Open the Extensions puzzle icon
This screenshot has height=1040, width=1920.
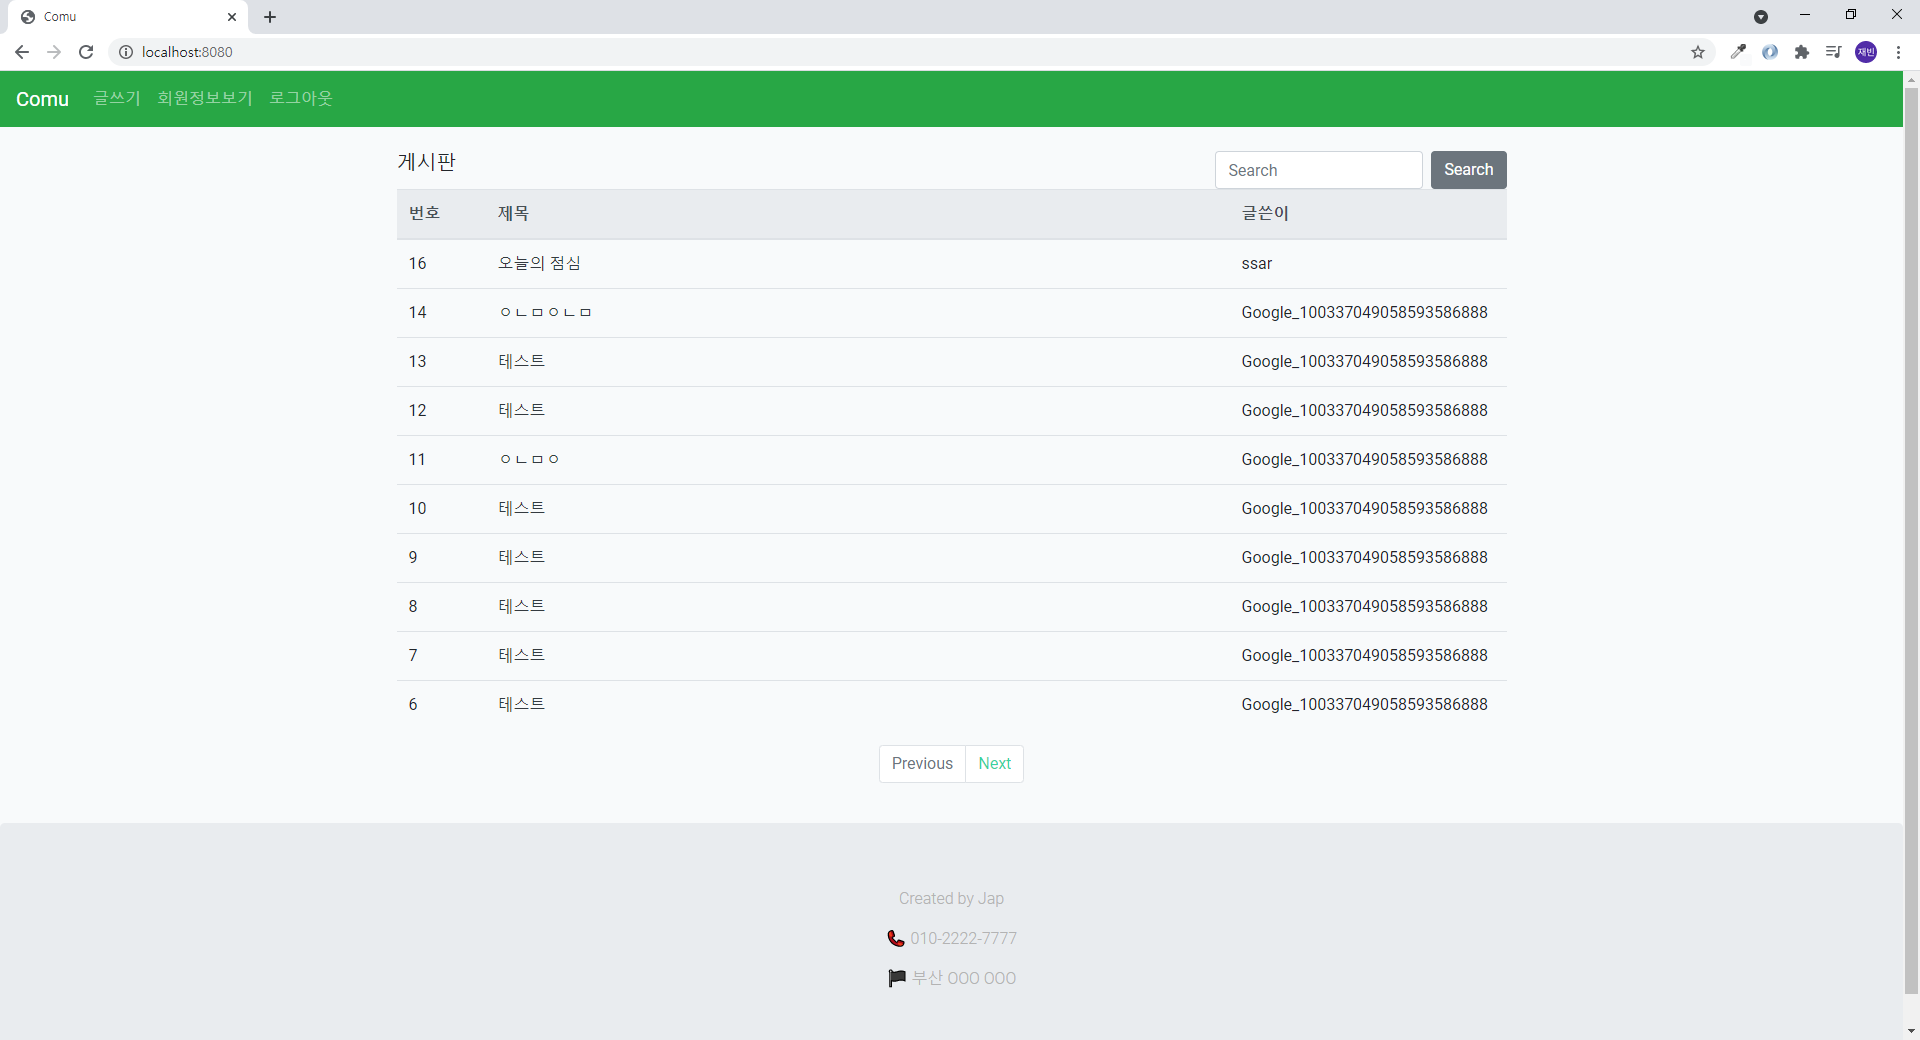[1802, 52]
